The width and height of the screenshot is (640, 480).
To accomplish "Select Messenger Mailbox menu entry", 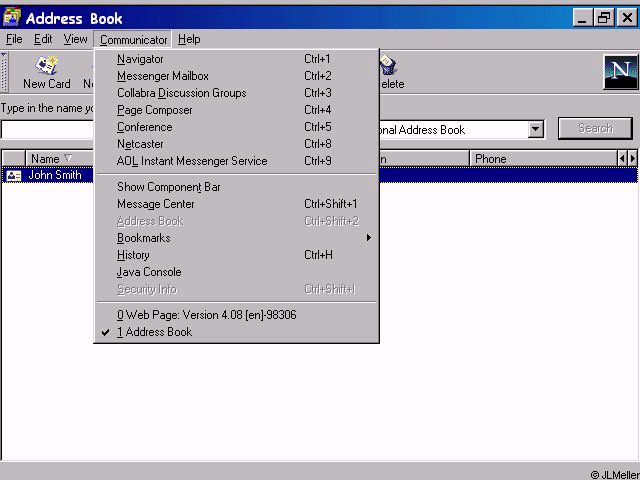I will tap(236, 76).
